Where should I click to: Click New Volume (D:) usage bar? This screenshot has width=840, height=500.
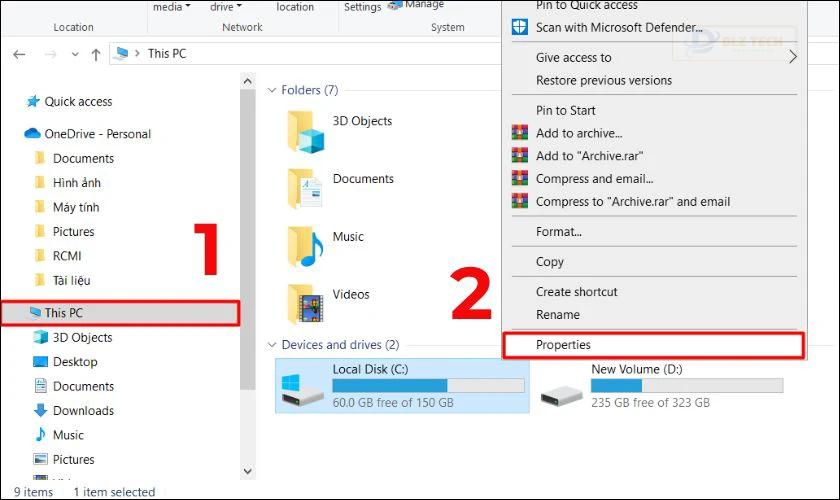pyautogui.click(x=687, y=385)
